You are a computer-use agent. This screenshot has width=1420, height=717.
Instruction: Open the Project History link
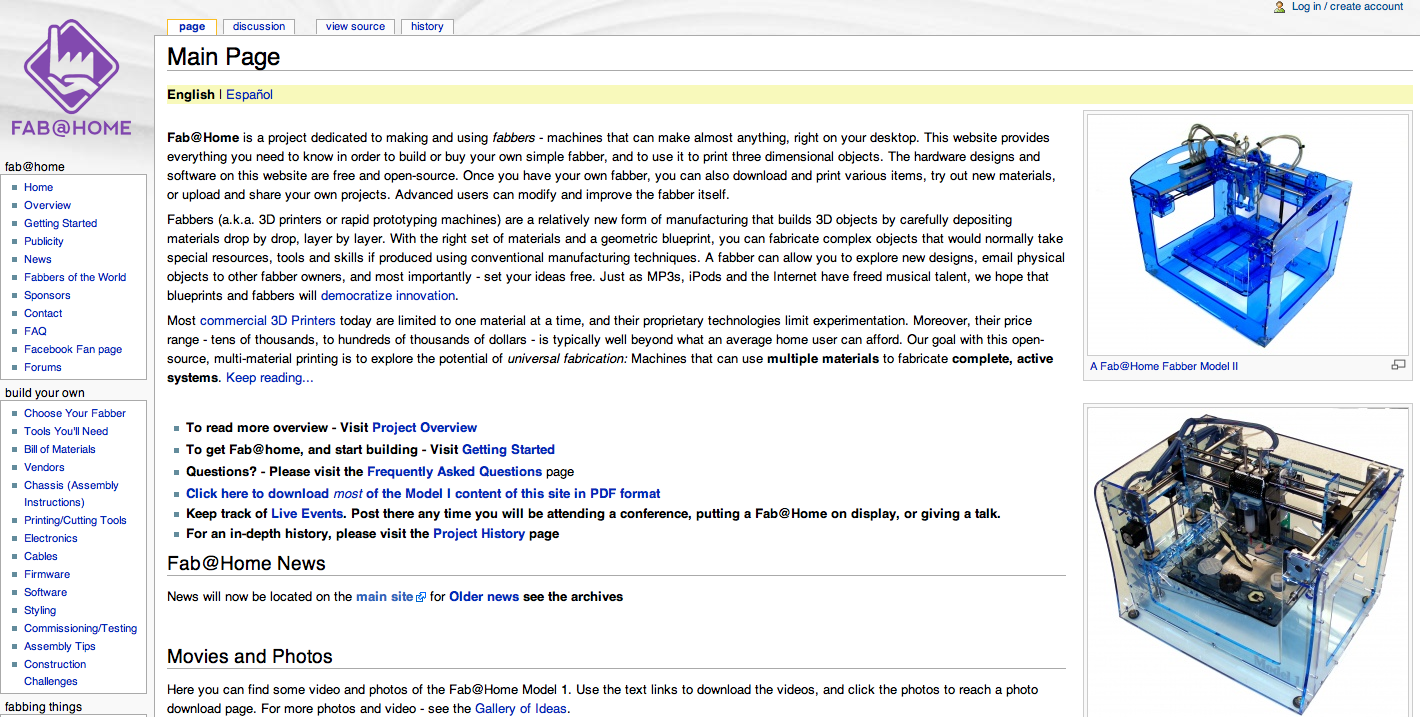coord(479,534)
